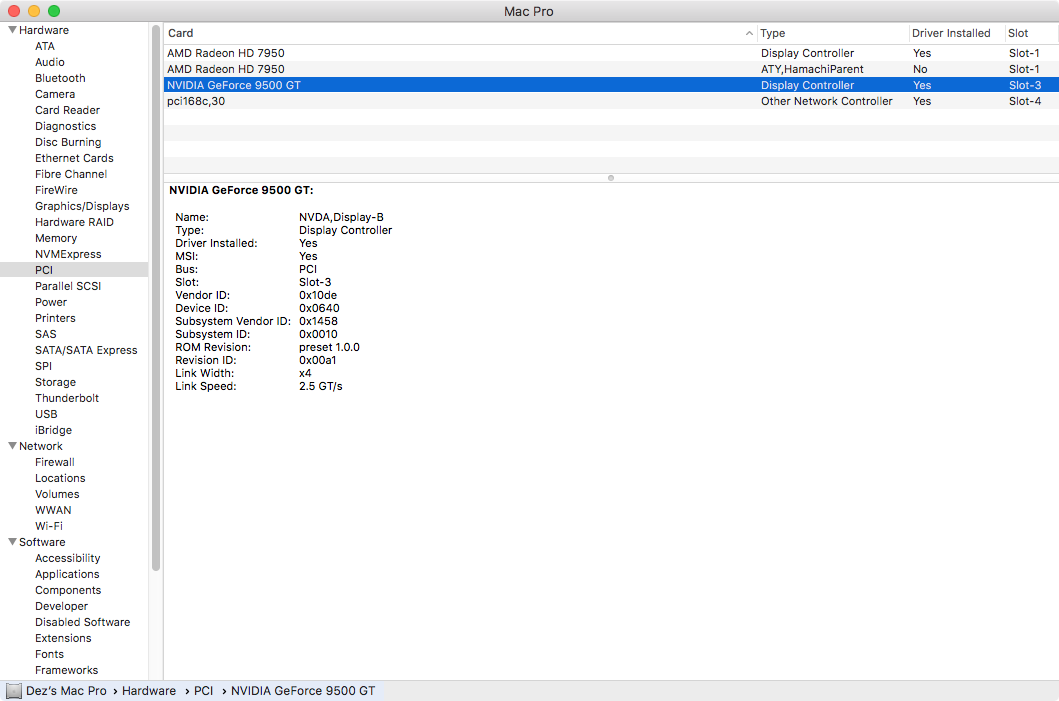Select Extensions under Software
The image size is (1059, 701).
click(63, 638)
